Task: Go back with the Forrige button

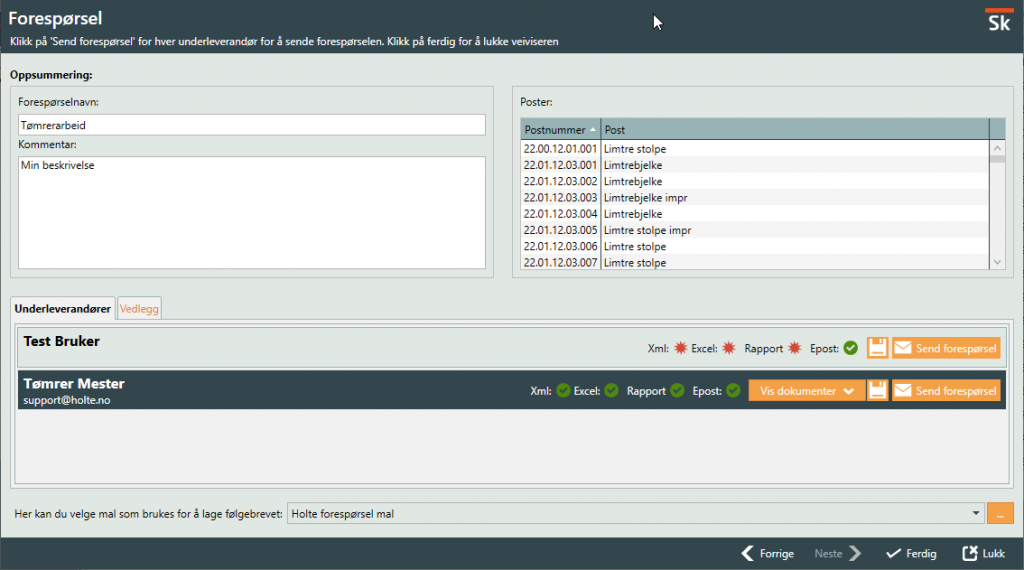Action: point(767,553)
